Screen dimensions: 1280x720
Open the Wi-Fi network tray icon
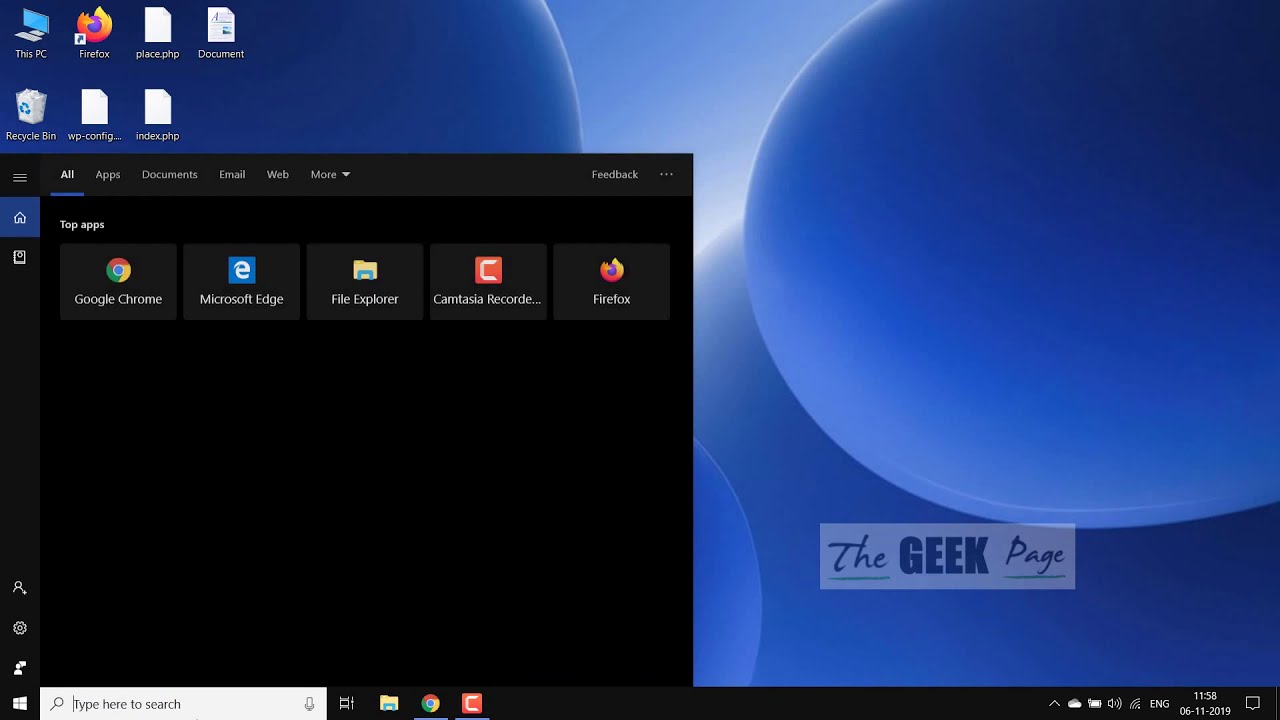coord(1135,704)
